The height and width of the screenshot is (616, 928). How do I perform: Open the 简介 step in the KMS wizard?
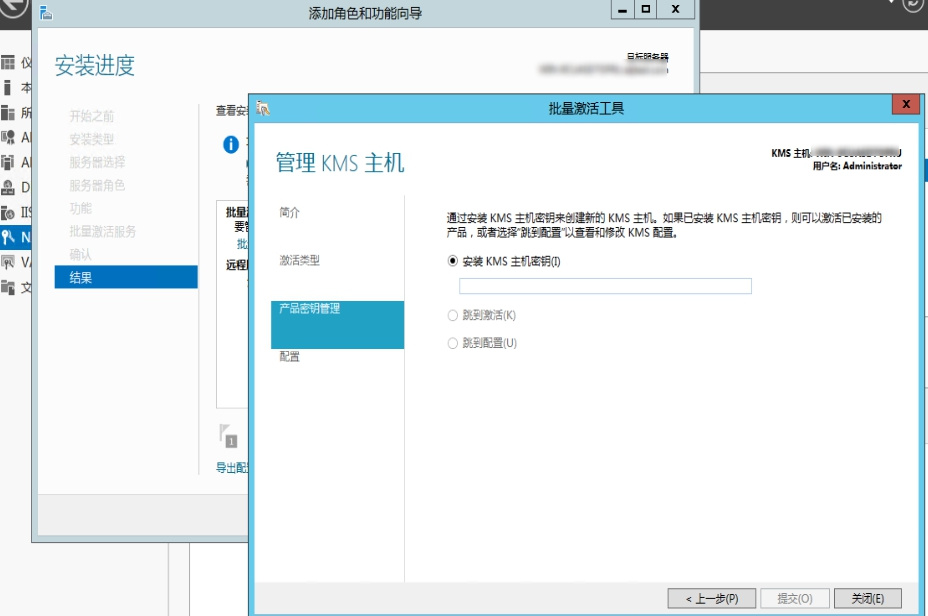pos(289,212)
